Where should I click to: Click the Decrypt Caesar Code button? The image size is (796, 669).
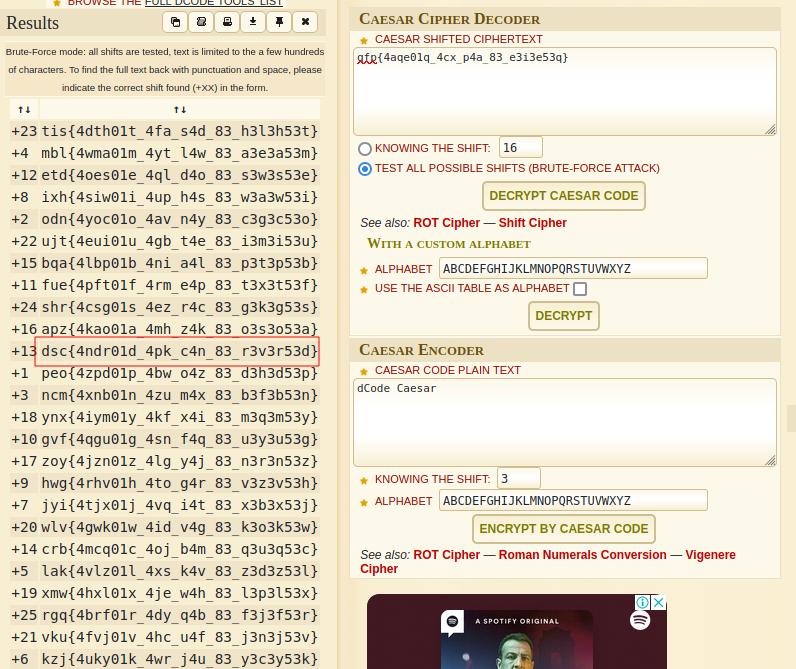563,196
